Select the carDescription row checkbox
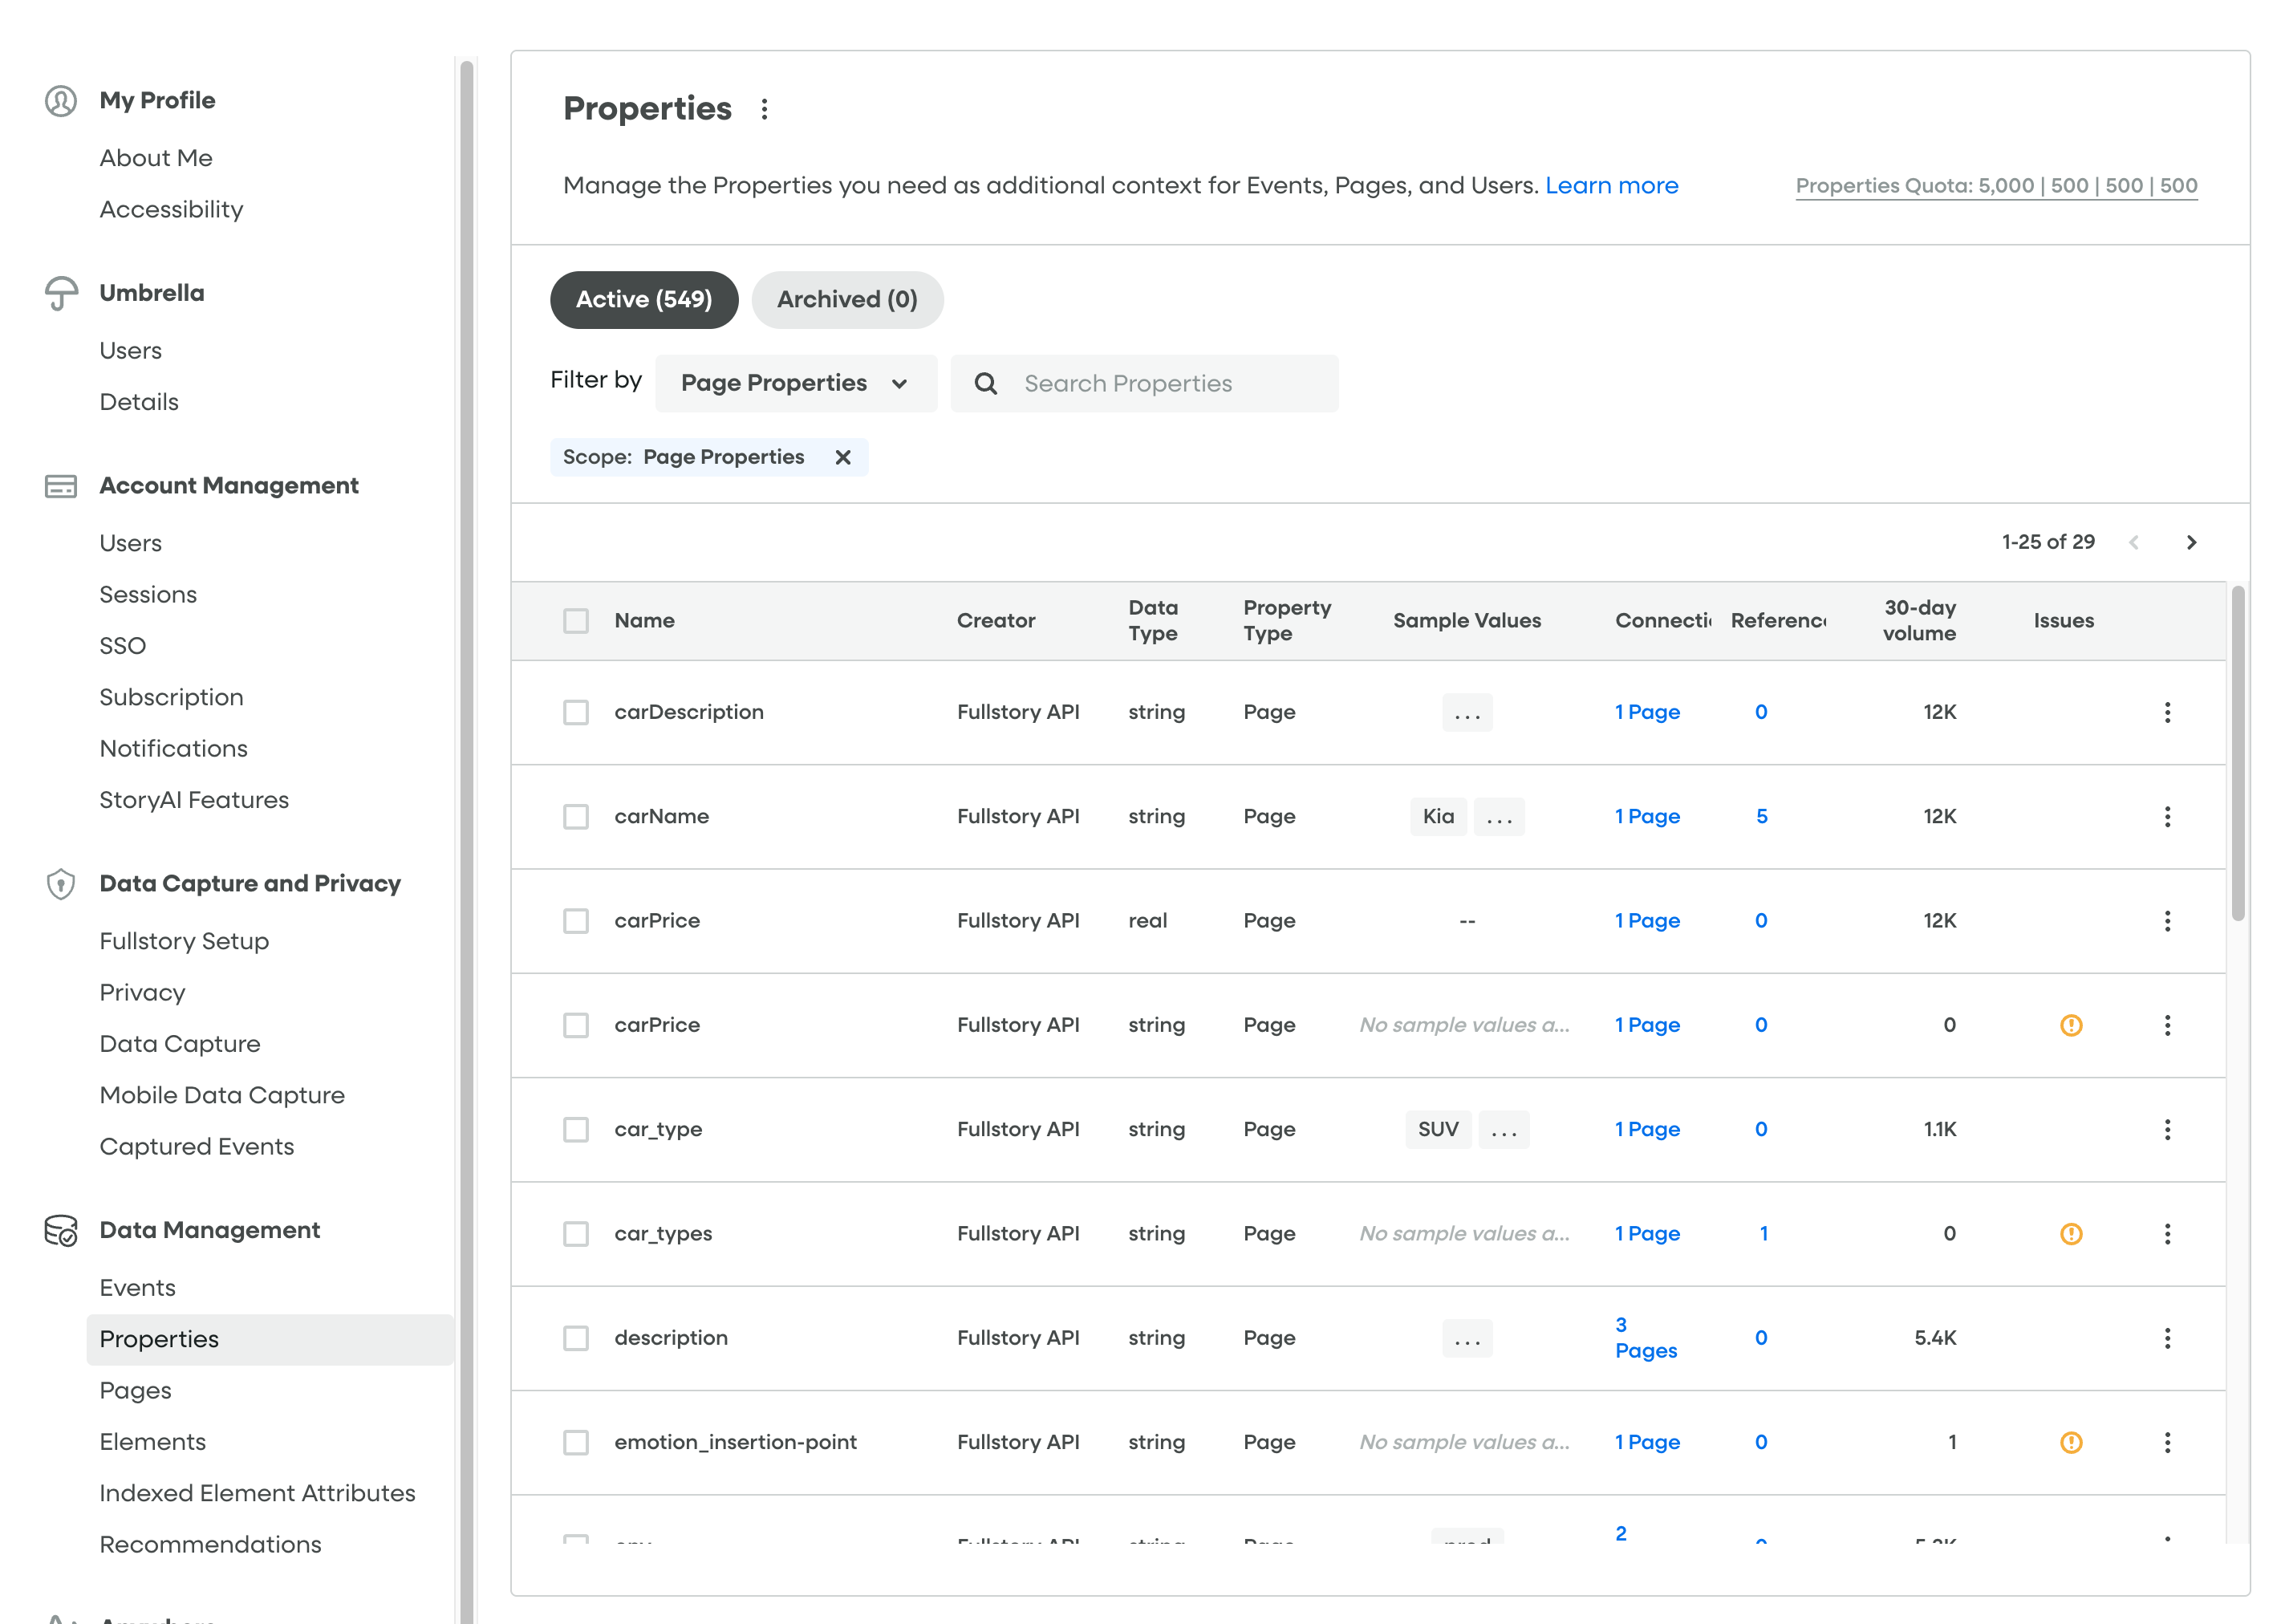This screenshot has width=2285, height=1624. [x=576, y=712]
